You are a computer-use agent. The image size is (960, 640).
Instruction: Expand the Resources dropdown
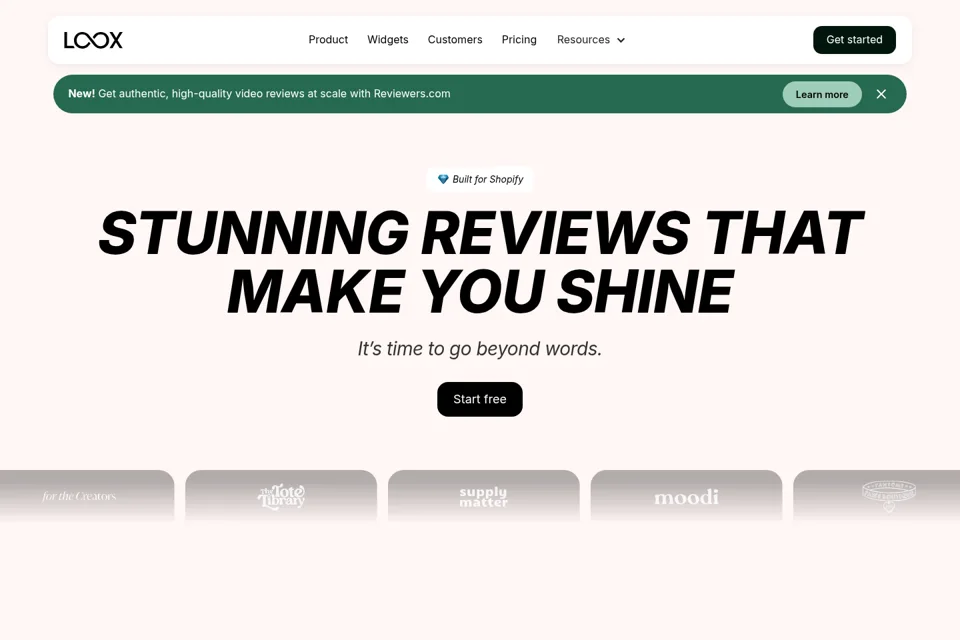pyautogui.click(x=591, y=40)
